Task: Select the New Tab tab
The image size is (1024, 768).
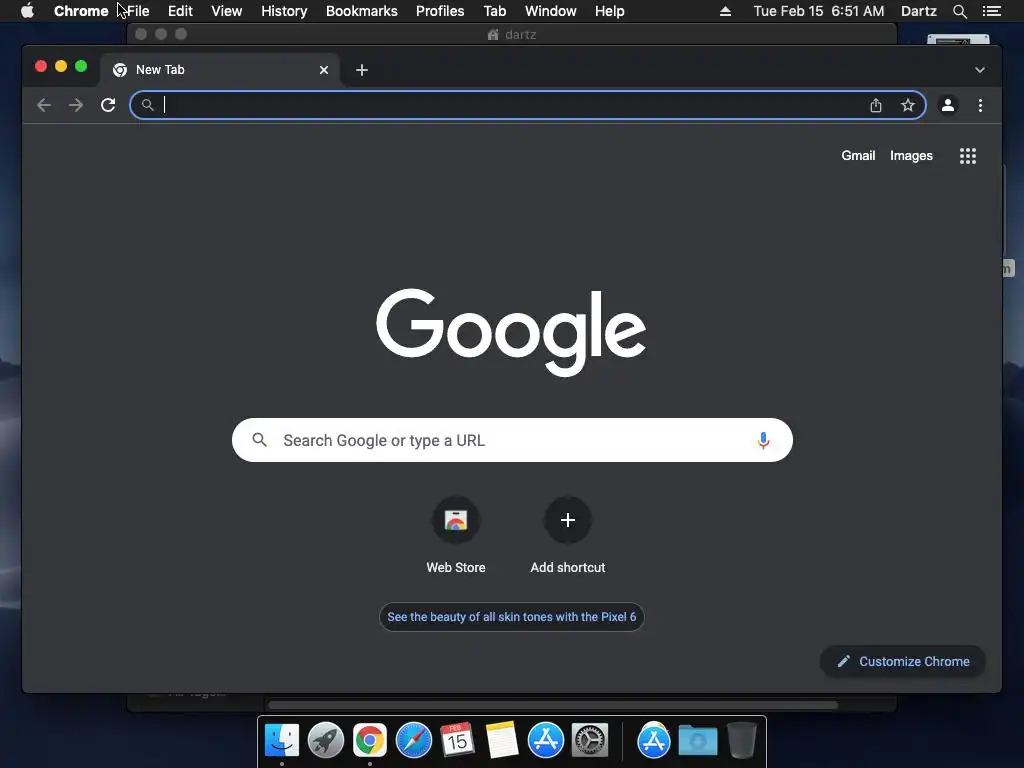Action: tap(219, 70)
